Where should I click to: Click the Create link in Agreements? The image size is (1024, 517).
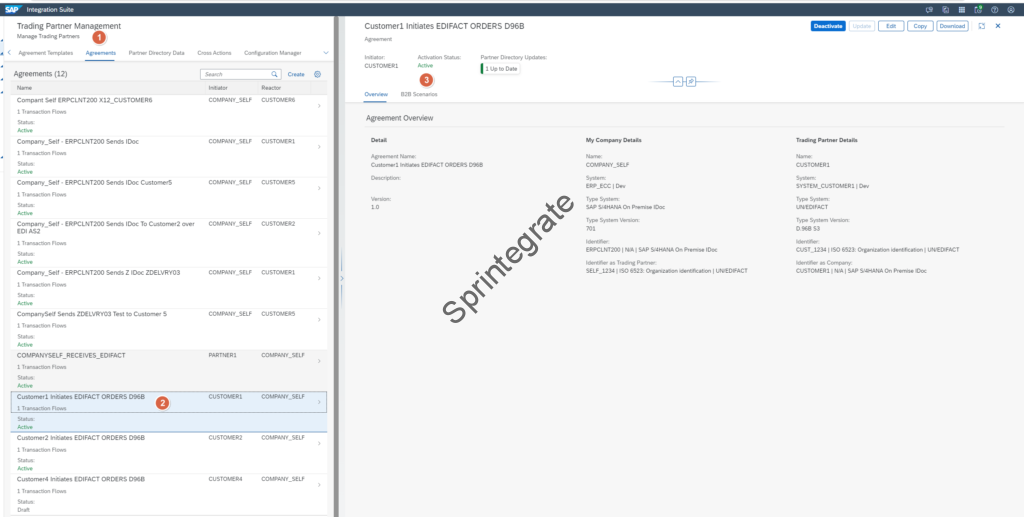pyautogui.click(x=296, y=74)
